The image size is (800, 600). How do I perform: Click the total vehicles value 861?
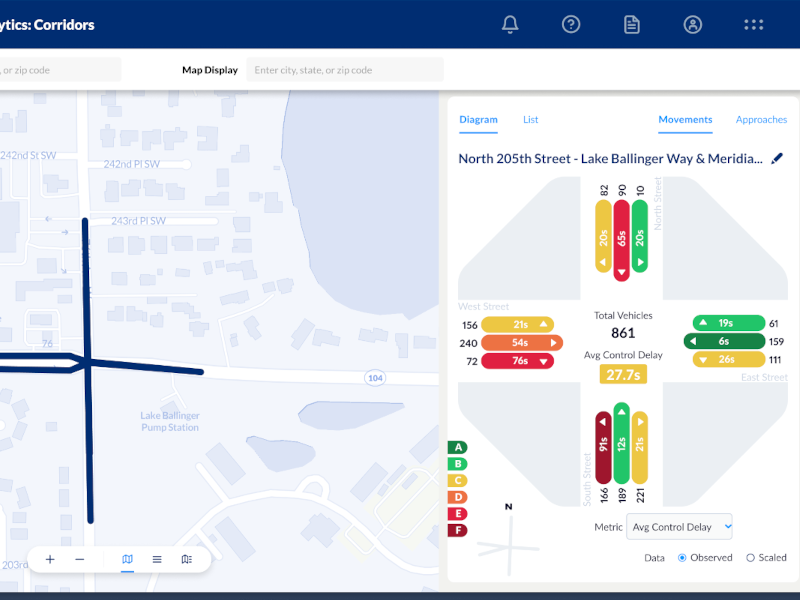tap(623, 333)
